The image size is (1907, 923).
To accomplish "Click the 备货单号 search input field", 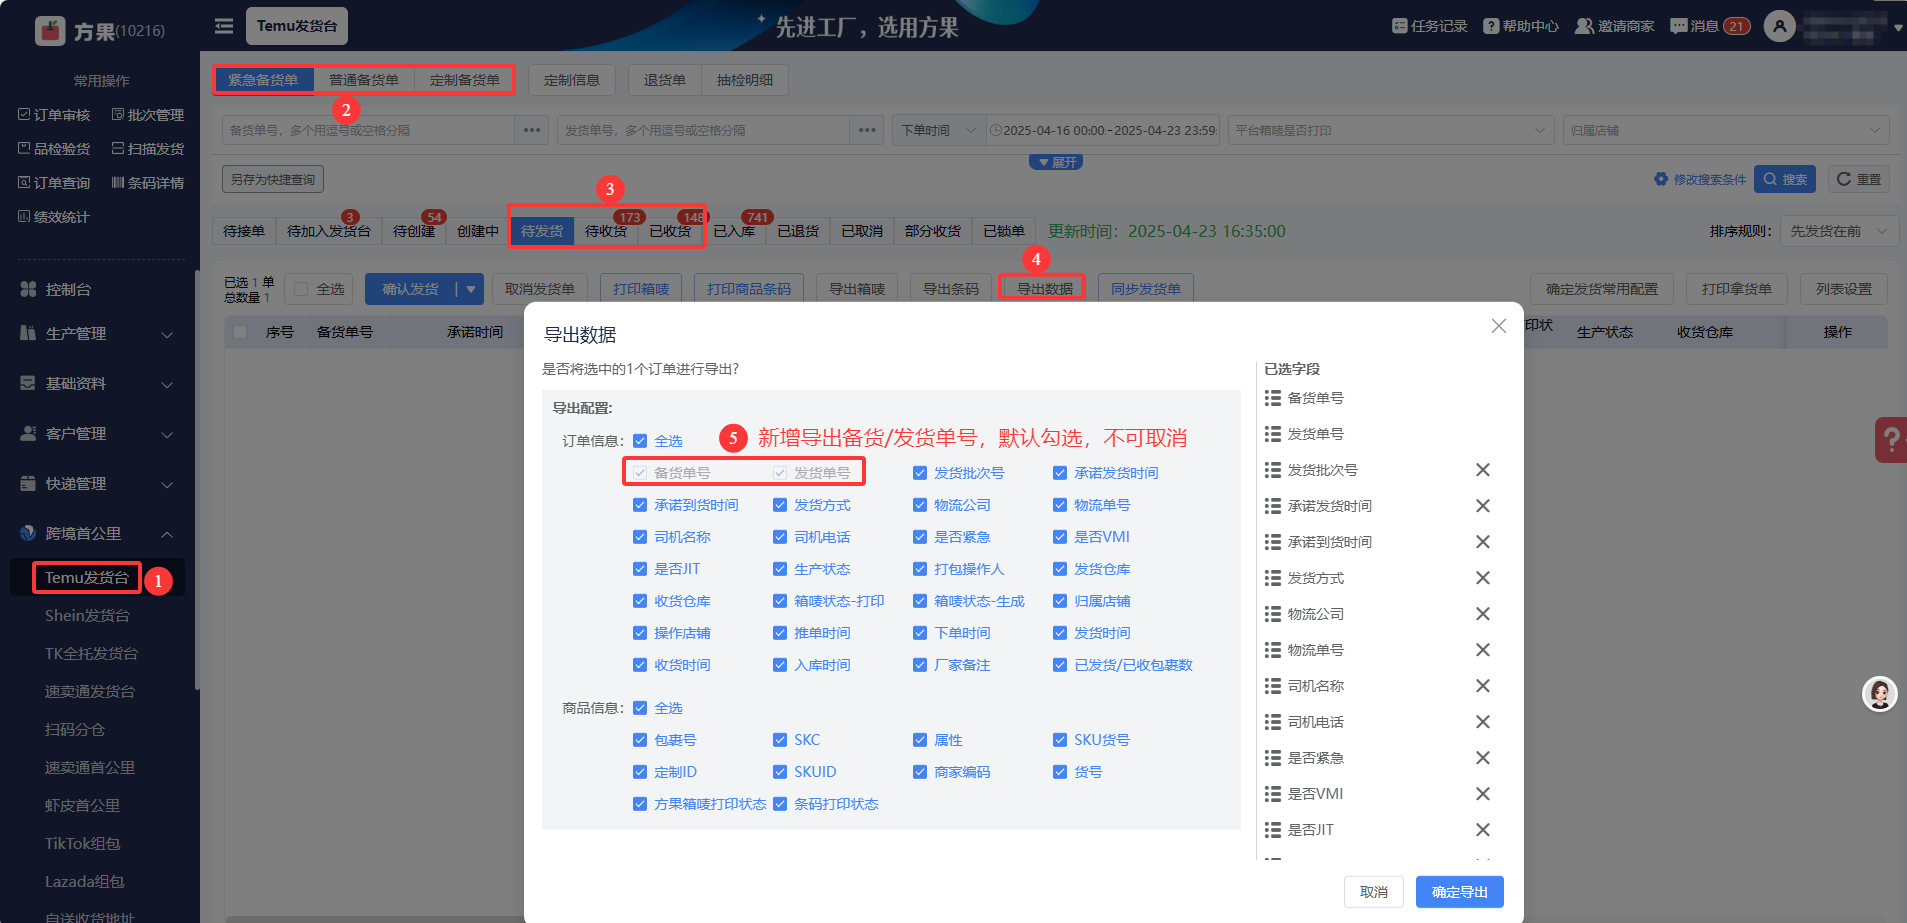I will click(368, 130).
